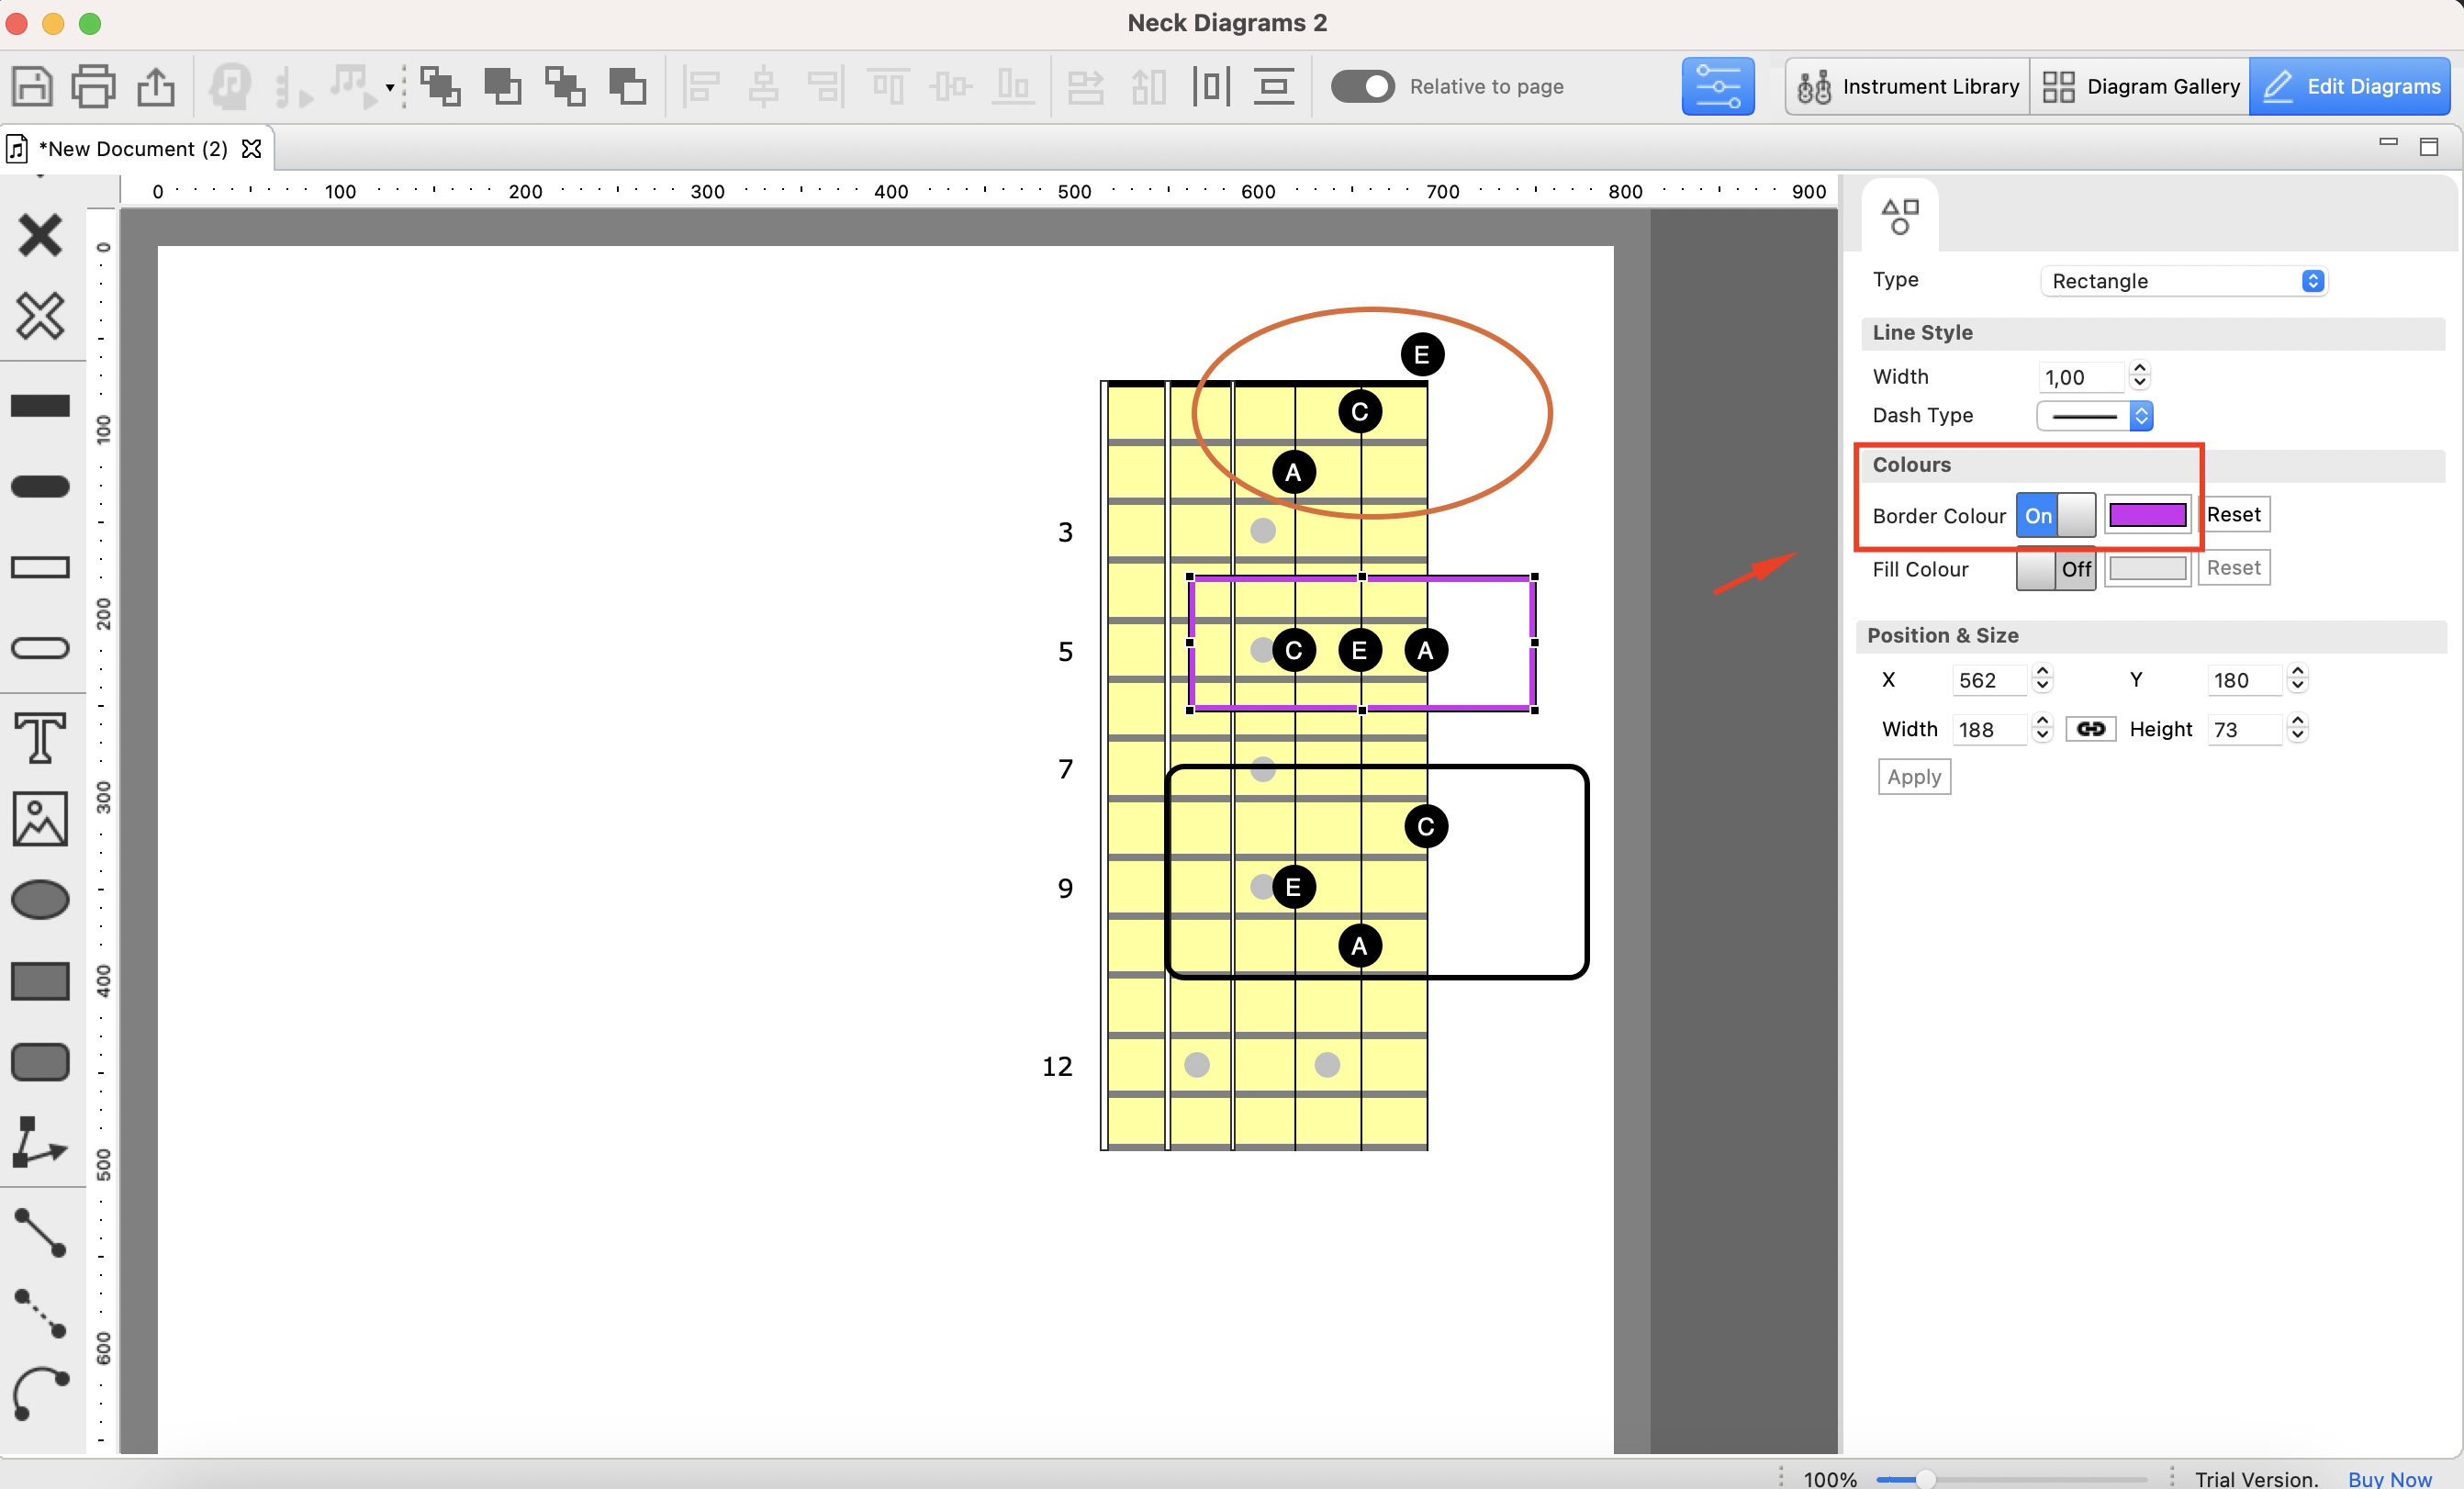
Task: Select the Text tool
Action: 40,737
